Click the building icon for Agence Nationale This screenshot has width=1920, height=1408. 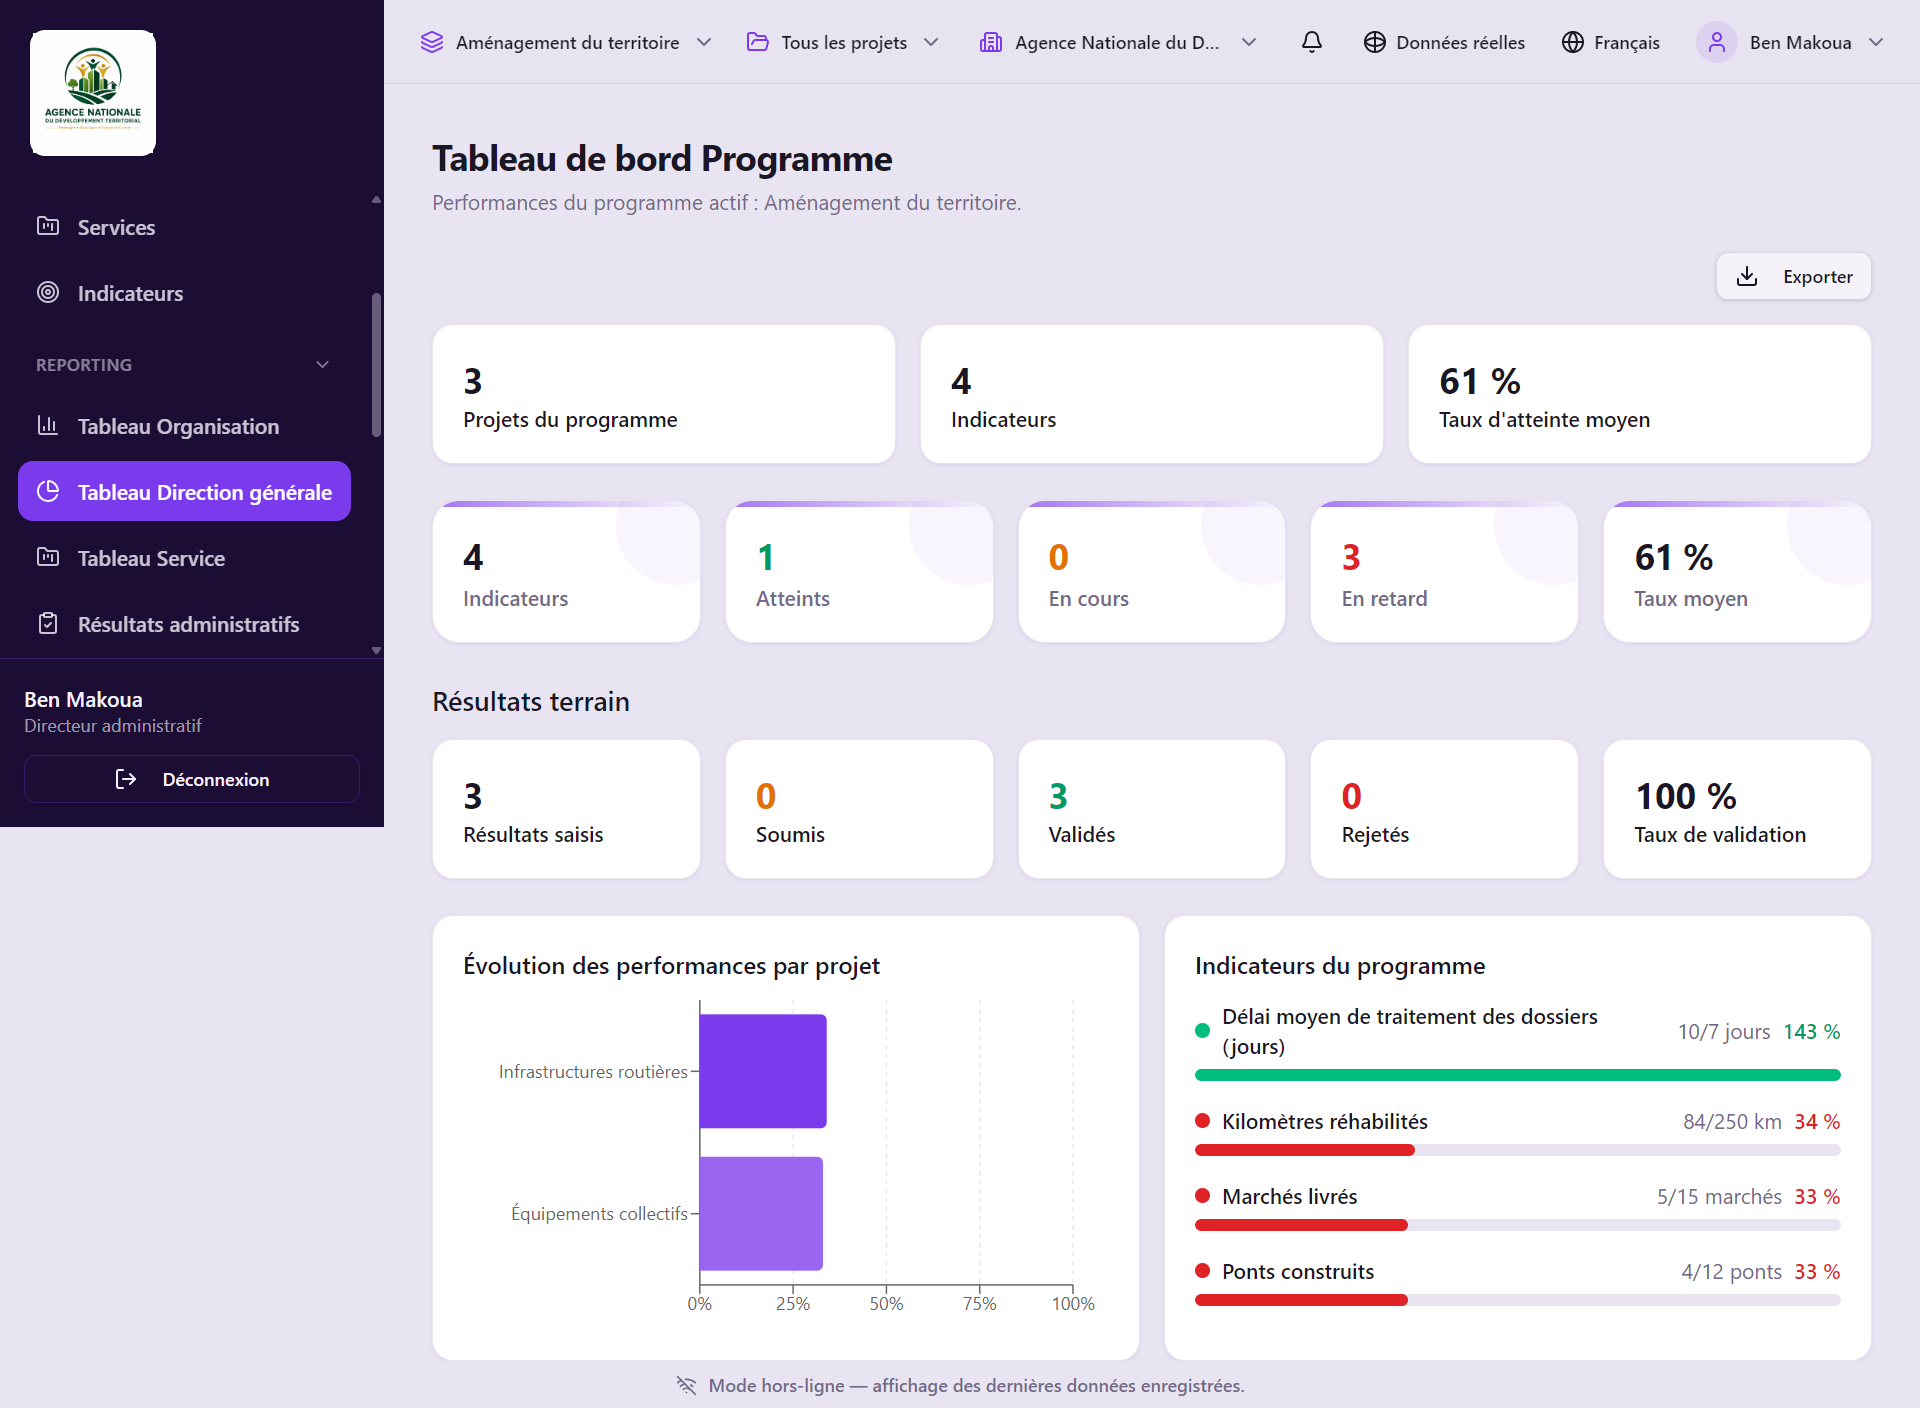[991, 42]
